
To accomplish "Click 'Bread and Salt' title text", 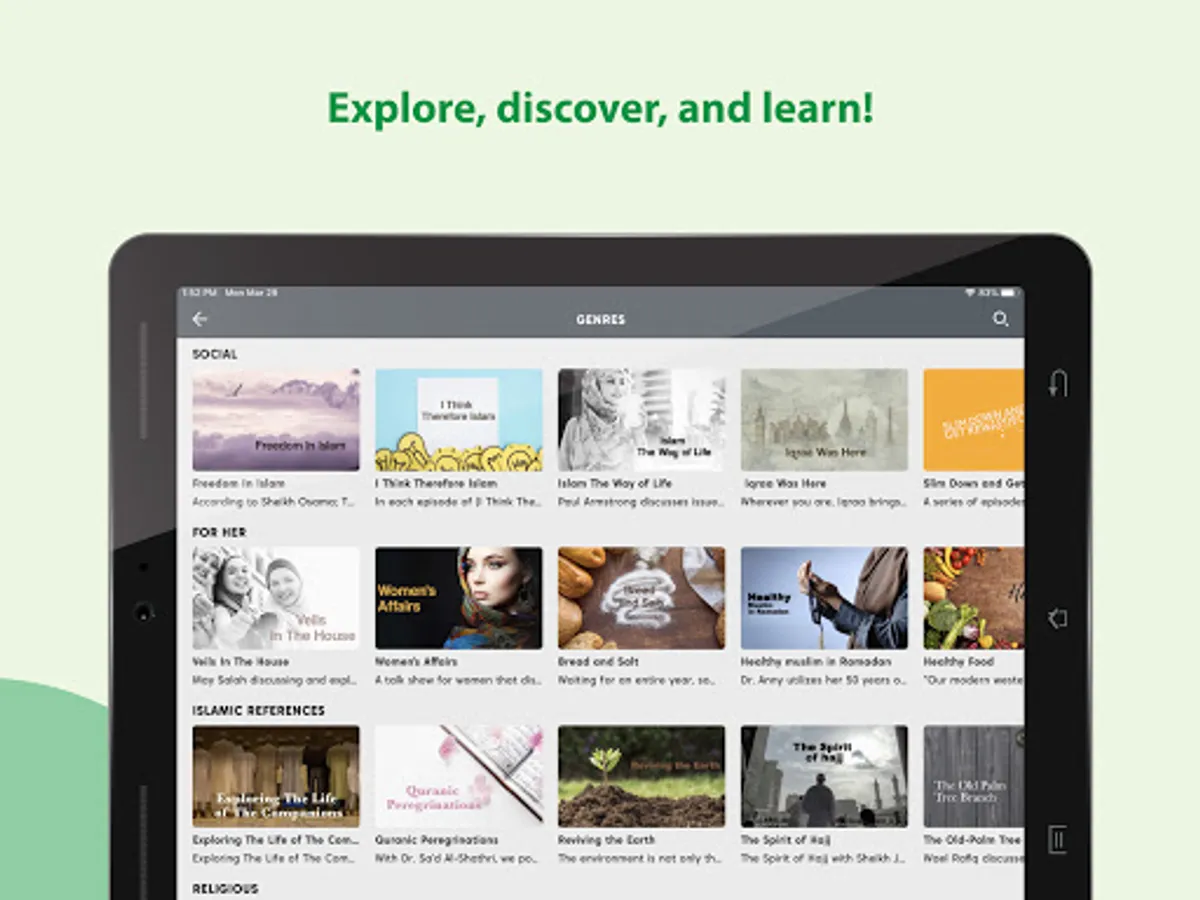I will (x=599, y=661).
